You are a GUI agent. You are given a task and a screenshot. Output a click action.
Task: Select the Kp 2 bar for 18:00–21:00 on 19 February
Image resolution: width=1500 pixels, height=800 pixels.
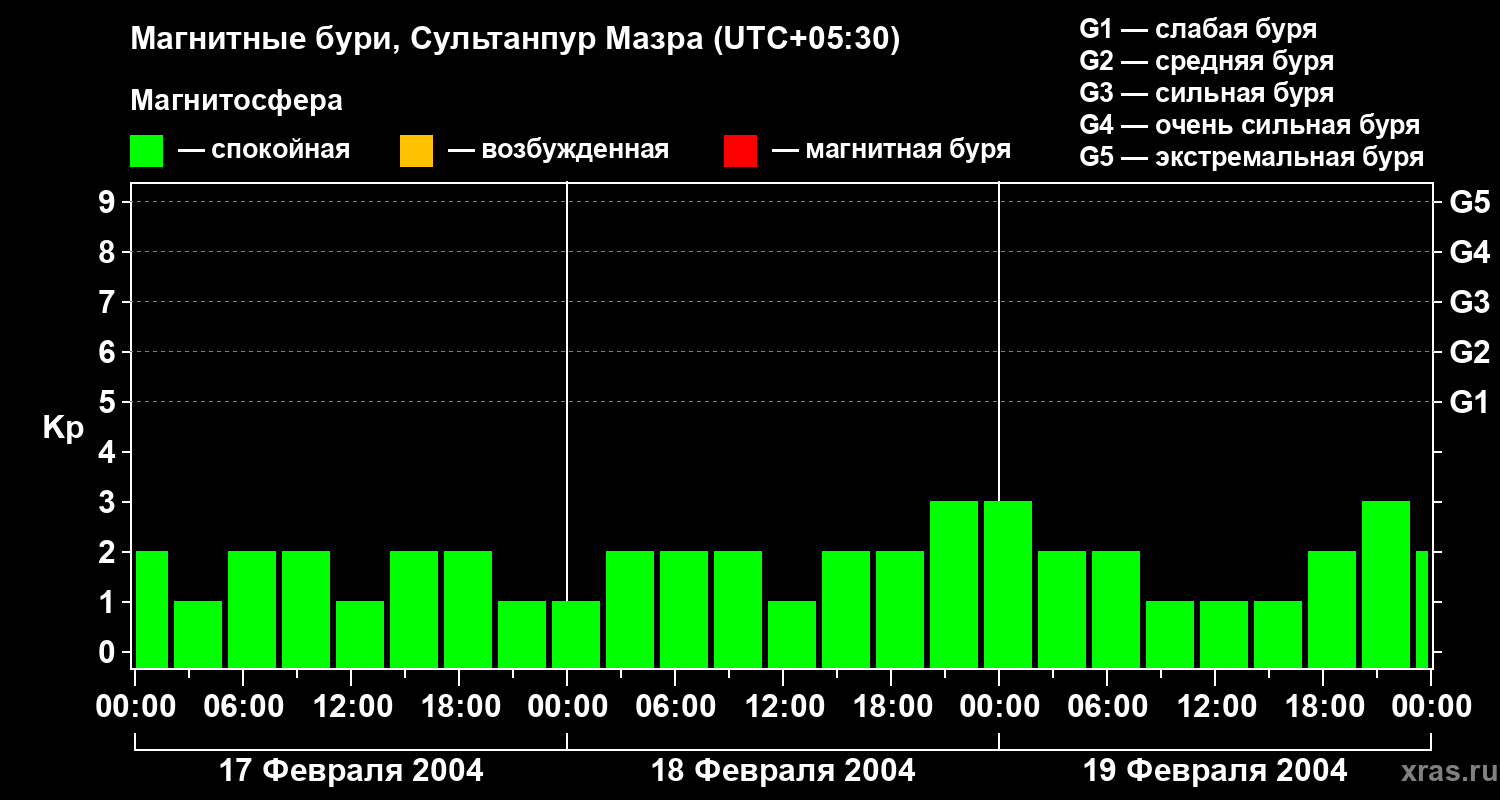1332,610
